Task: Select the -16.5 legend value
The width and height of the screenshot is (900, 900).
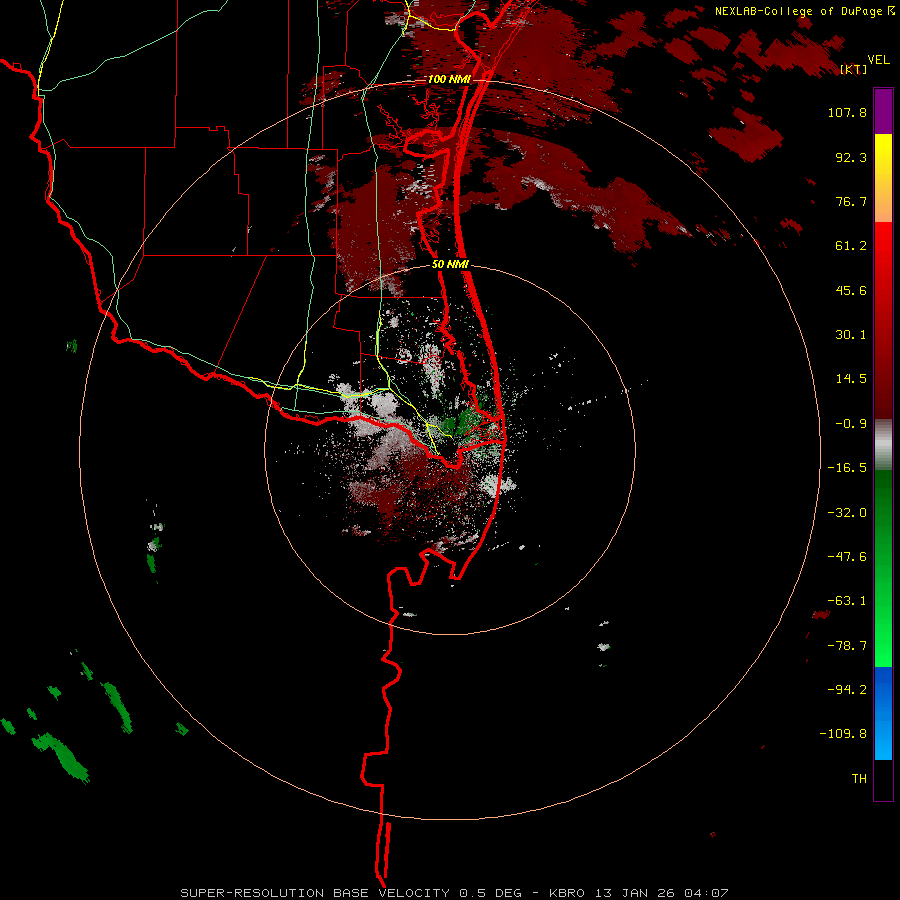Action: point(847,468)
